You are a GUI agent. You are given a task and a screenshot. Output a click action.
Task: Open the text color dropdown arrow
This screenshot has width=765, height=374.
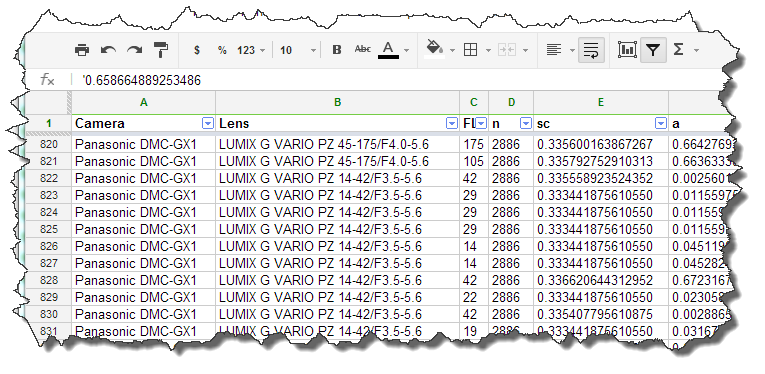406,50
